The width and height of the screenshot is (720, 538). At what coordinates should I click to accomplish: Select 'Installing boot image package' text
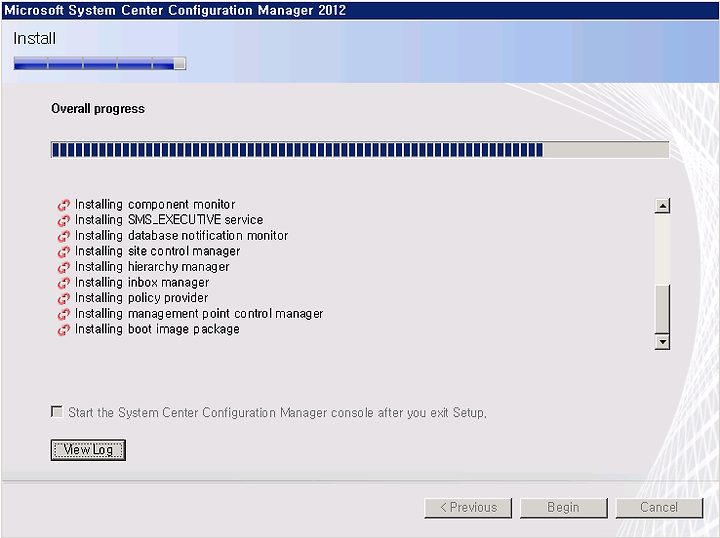157,329
